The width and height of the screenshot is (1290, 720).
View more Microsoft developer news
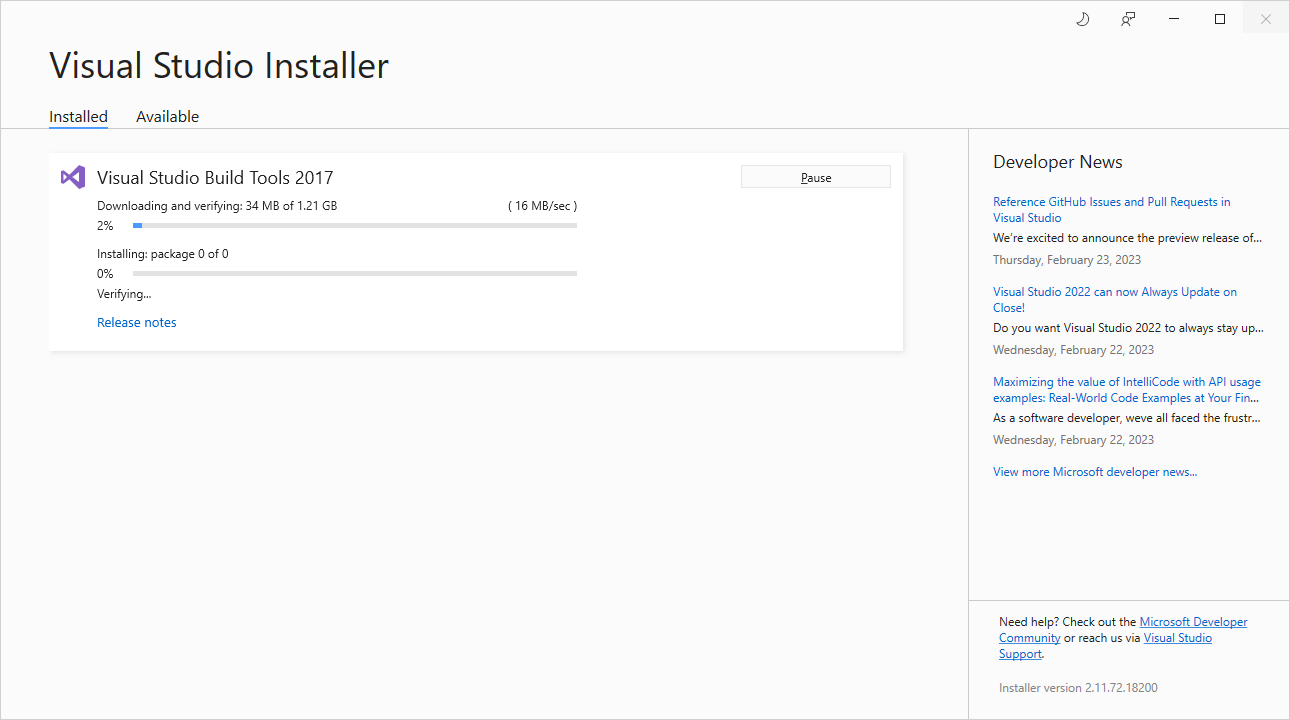pos(1095,472)
